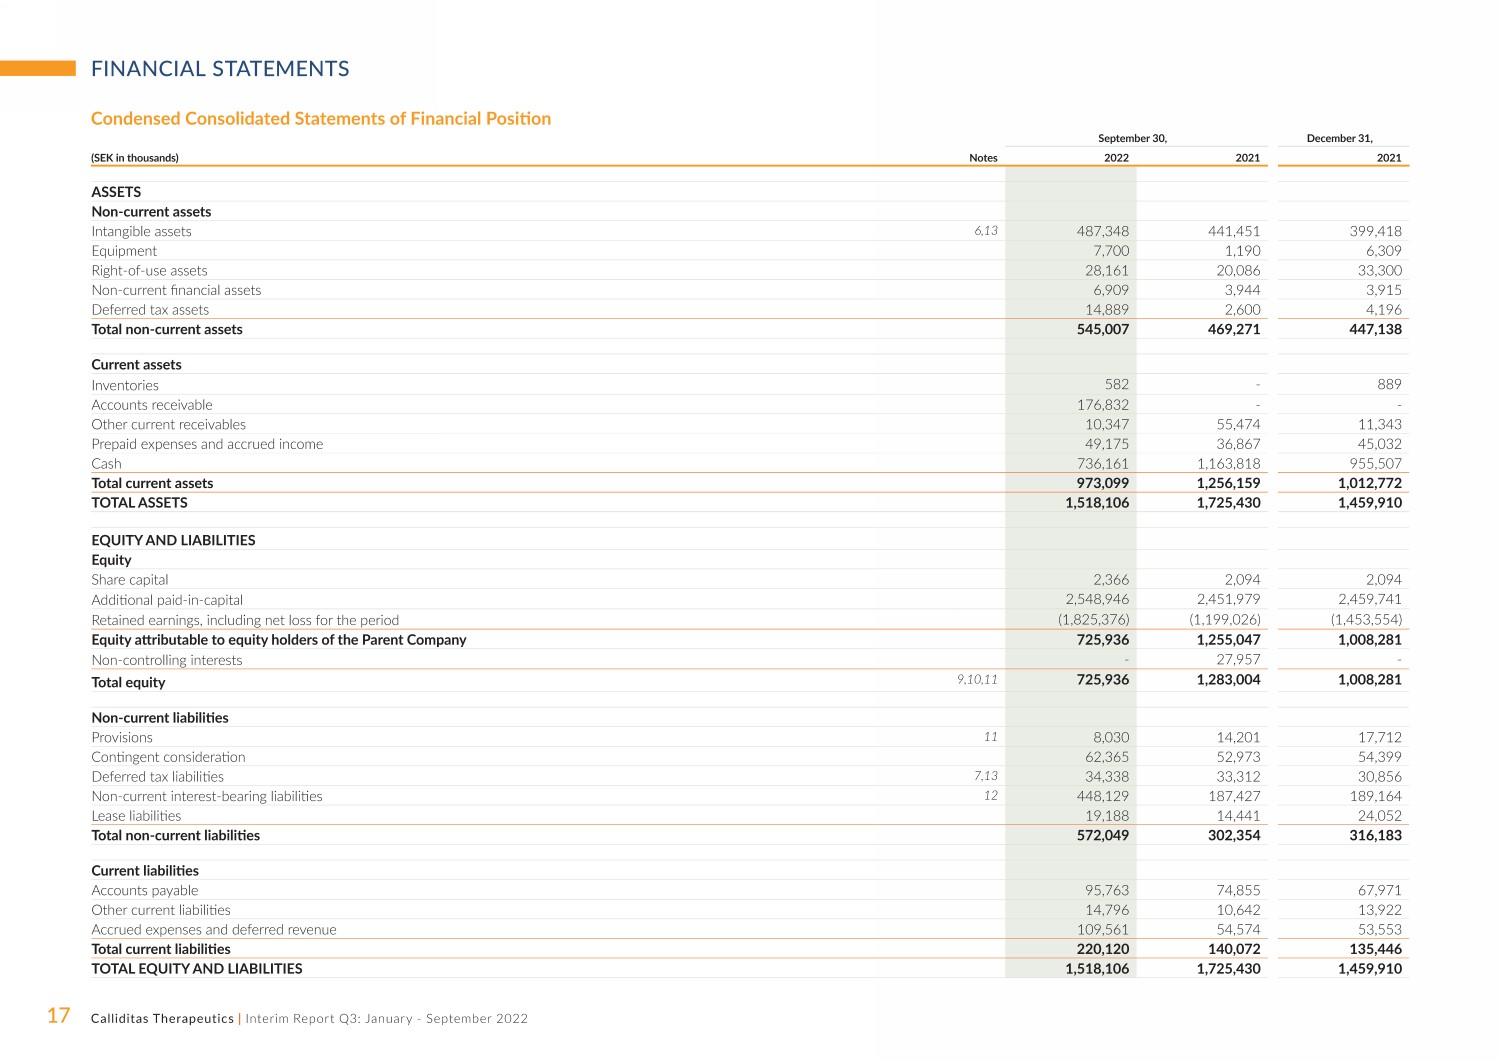Click the value 7,700 in Equipment row
Image resolution: width=1500 pixels, height=1061 pixels.
tap(1111, 251)
